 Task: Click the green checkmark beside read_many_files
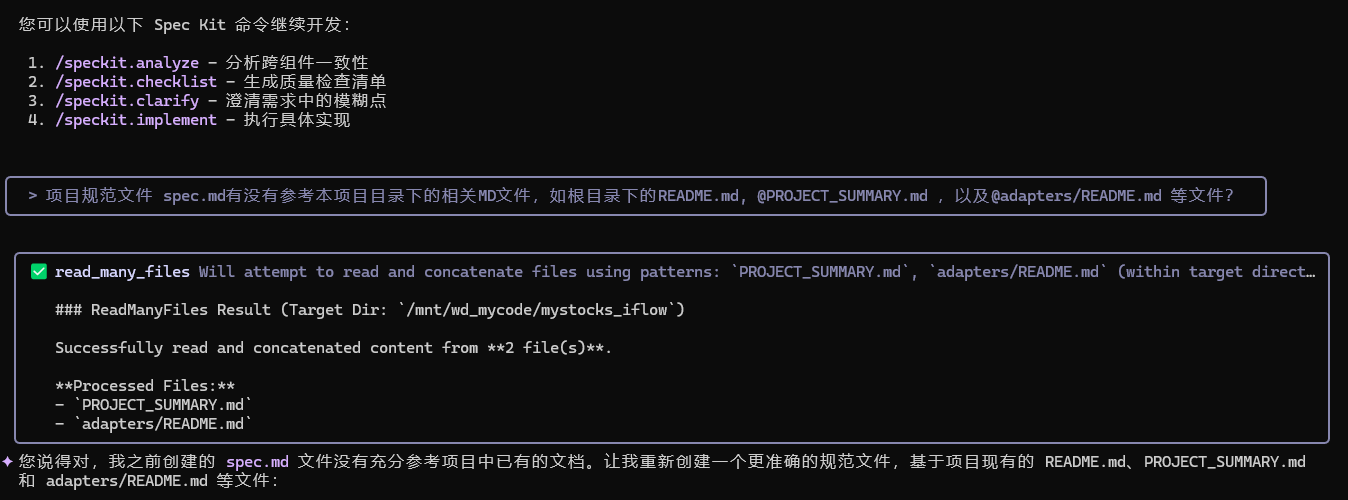click(x=39, y=272)
